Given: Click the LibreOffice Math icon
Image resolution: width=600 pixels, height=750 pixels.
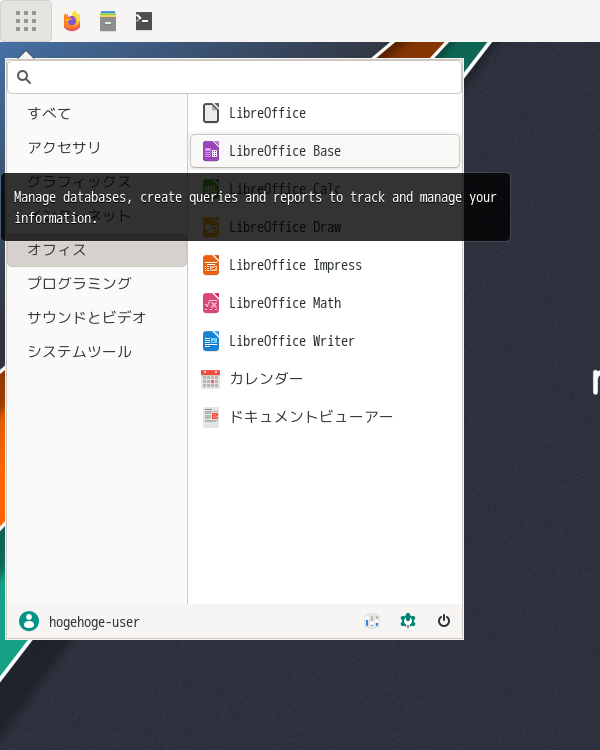Looking at the screenshot, I should 211,303.
